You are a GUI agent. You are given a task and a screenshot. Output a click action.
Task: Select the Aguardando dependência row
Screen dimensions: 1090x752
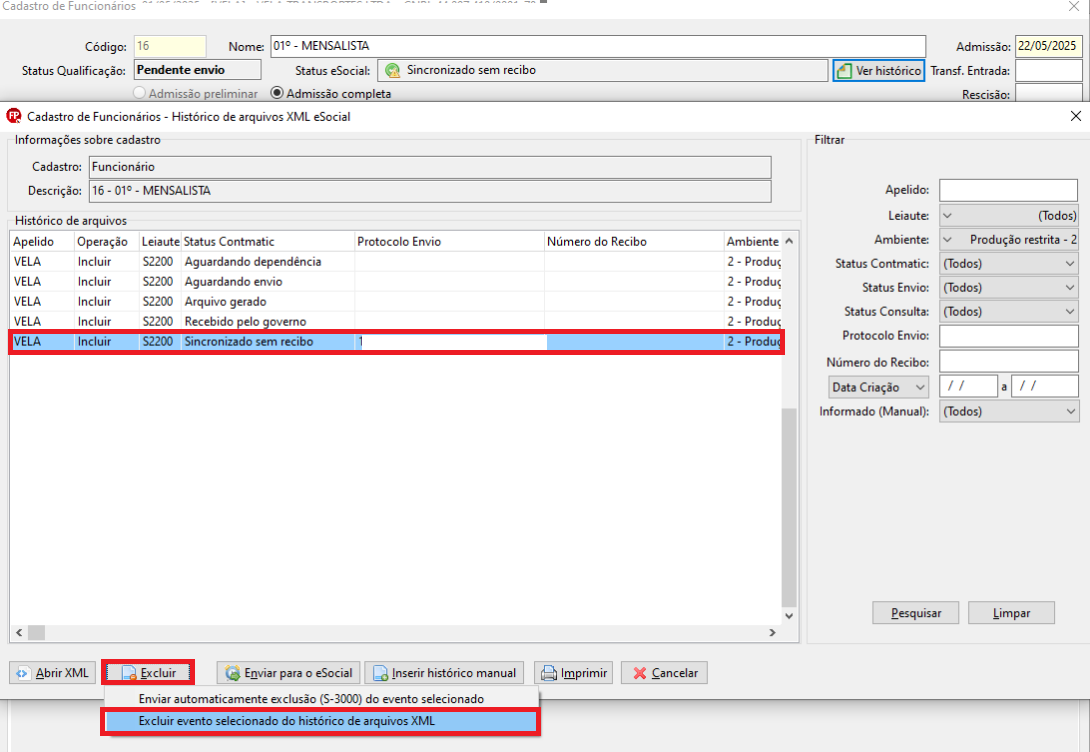point(396,261)
